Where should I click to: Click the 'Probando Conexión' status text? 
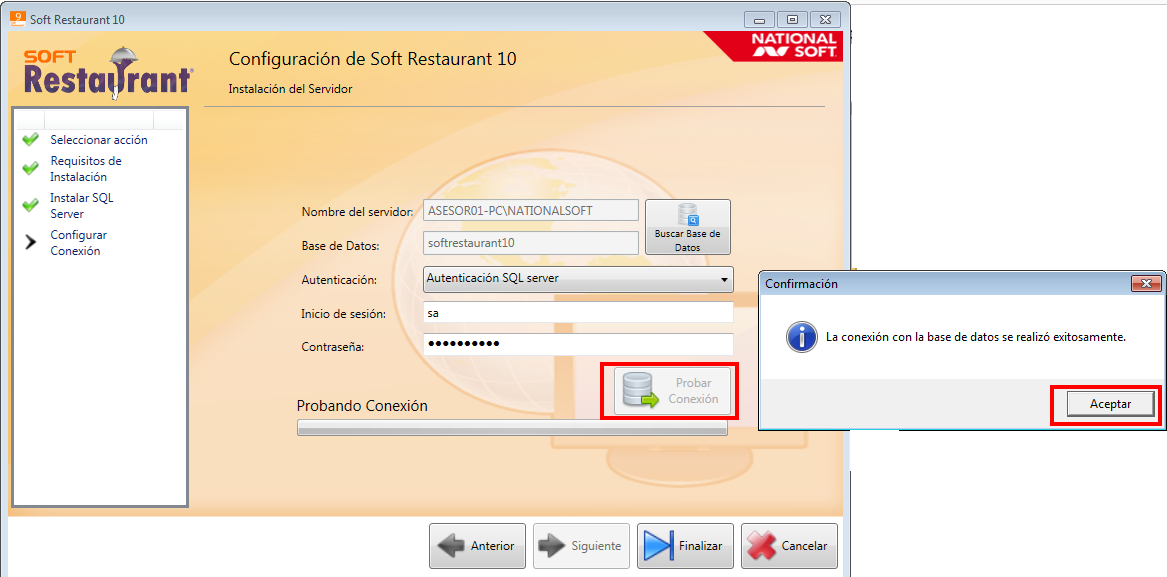[362, 406]
